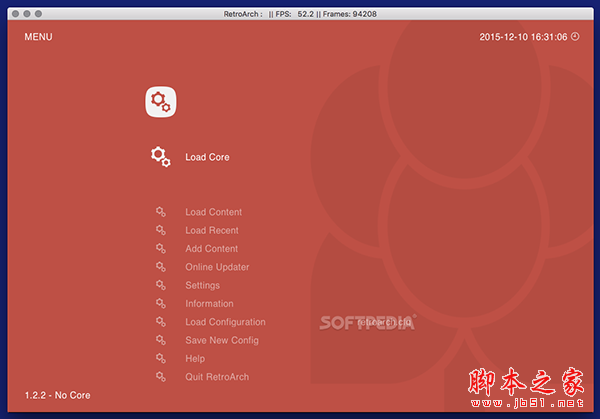Maximize the RetroArch window

[38, 14]
